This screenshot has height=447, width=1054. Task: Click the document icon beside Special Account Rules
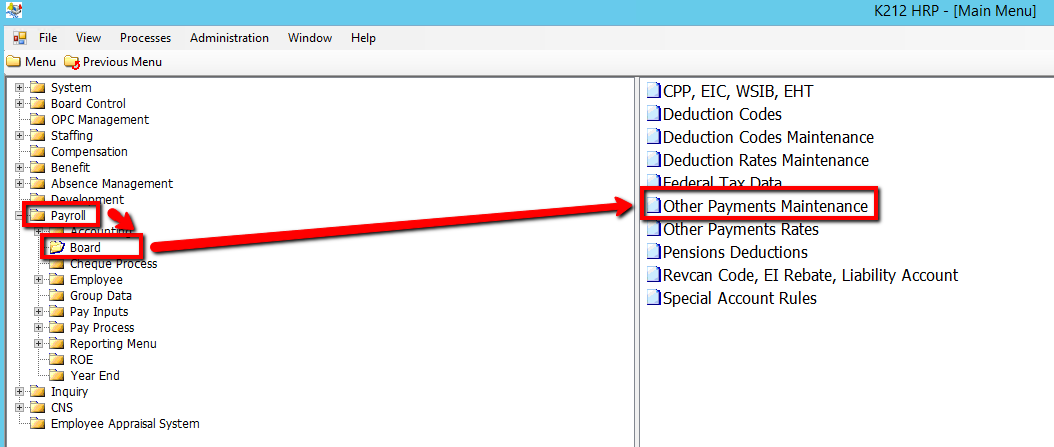tap(653, 299)
